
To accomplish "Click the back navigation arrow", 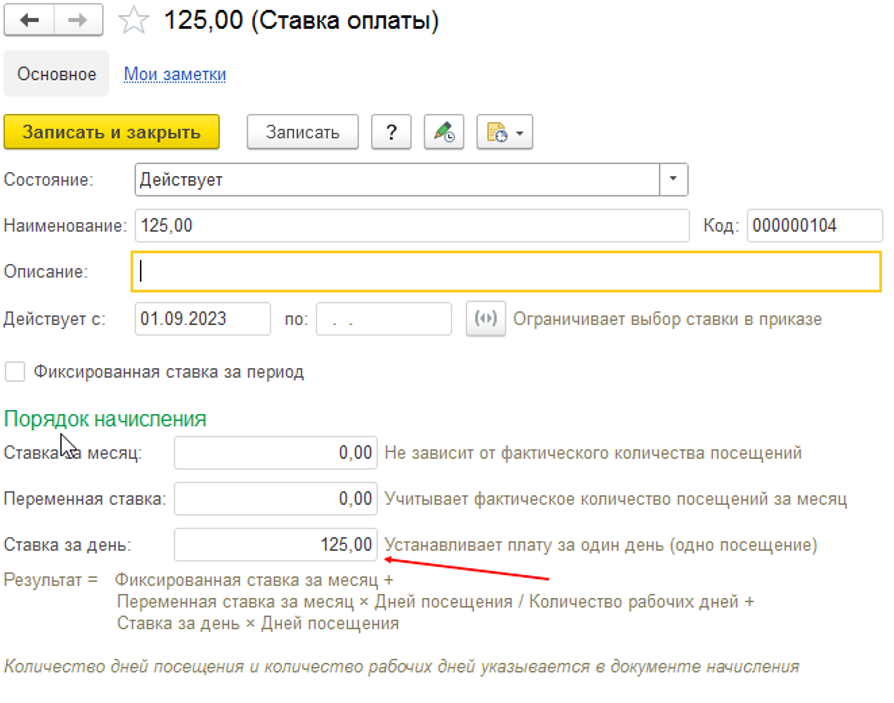I will click(29, 20).
